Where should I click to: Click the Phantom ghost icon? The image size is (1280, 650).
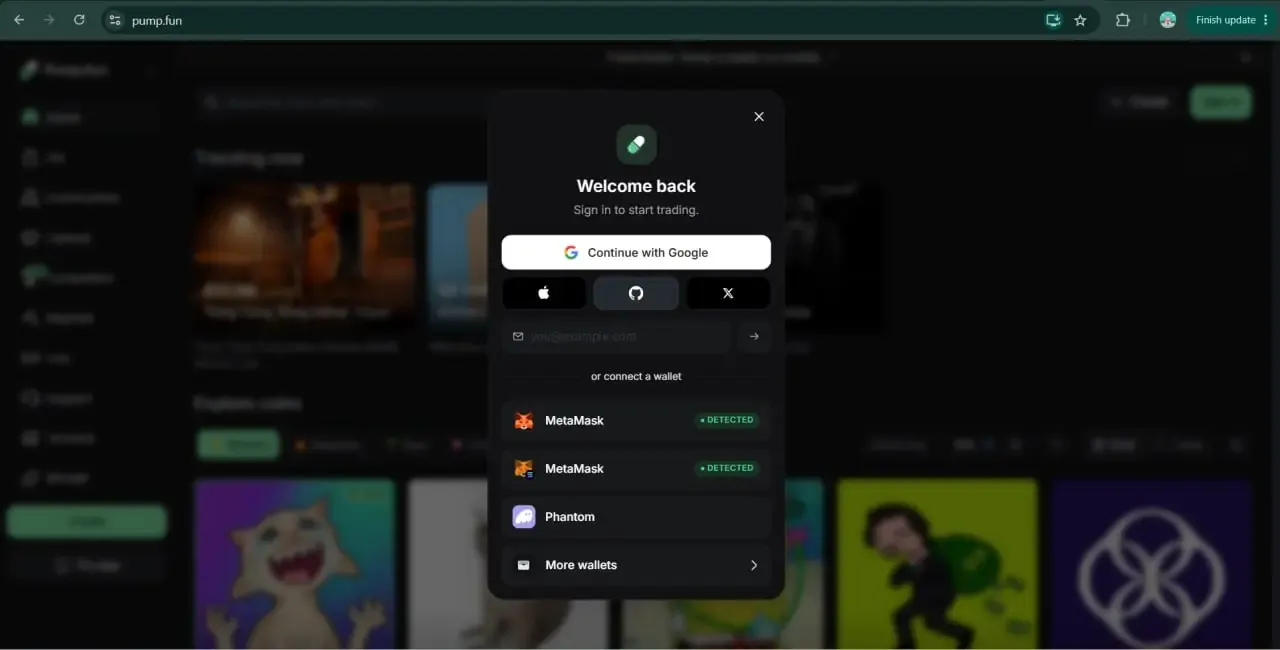[x=524, y=517]
